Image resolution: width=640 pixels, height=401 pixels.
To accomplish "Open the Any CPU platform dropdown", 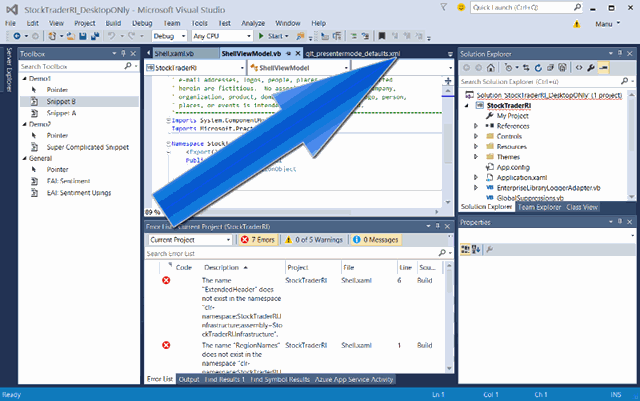I will pyautogui.click(x=222, y=36).
